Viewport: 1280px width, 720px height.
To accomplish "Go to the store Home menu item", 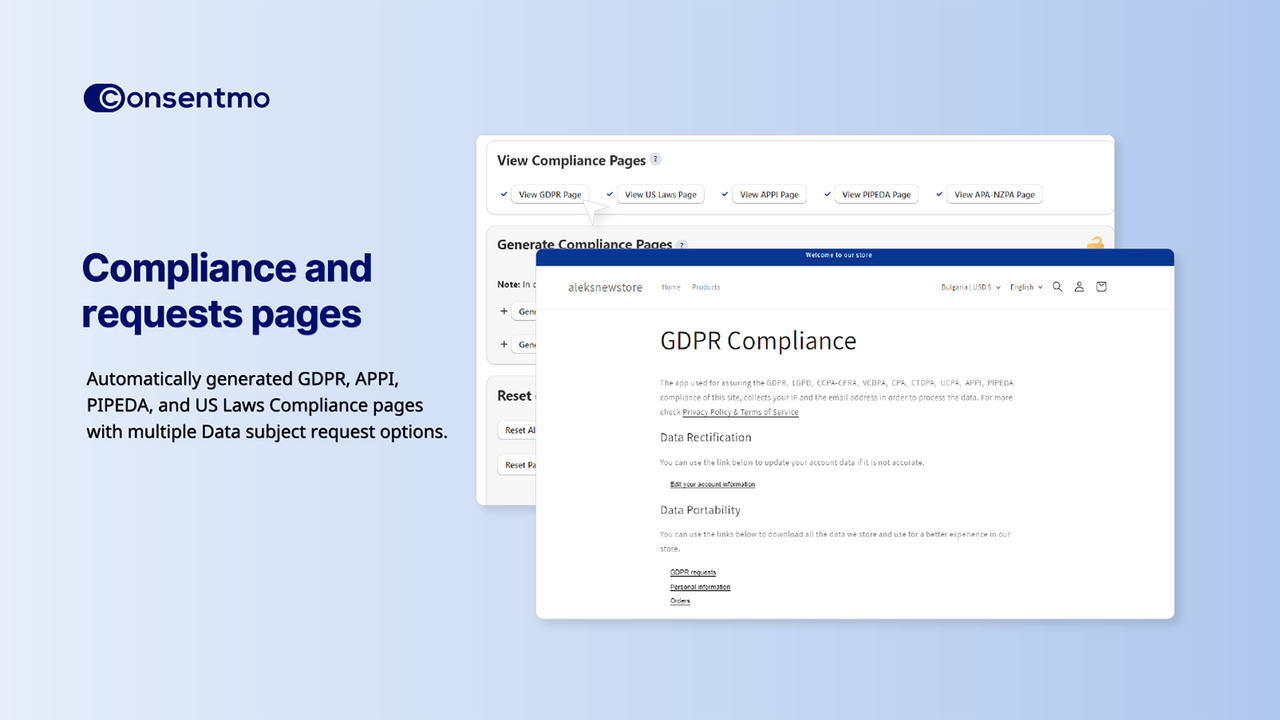I will click(x=671, y=287).
